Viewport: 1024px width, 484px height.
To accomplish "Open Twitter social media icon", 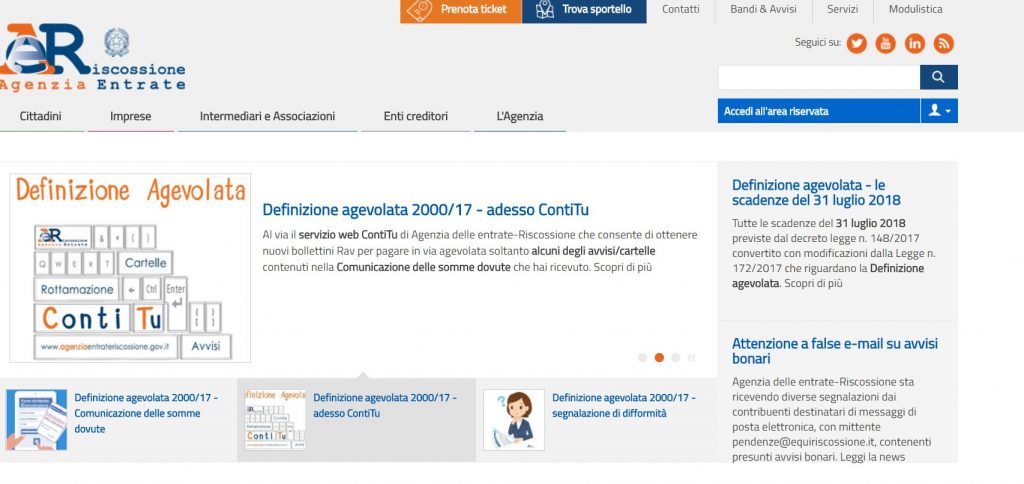I will click(856, 44).
